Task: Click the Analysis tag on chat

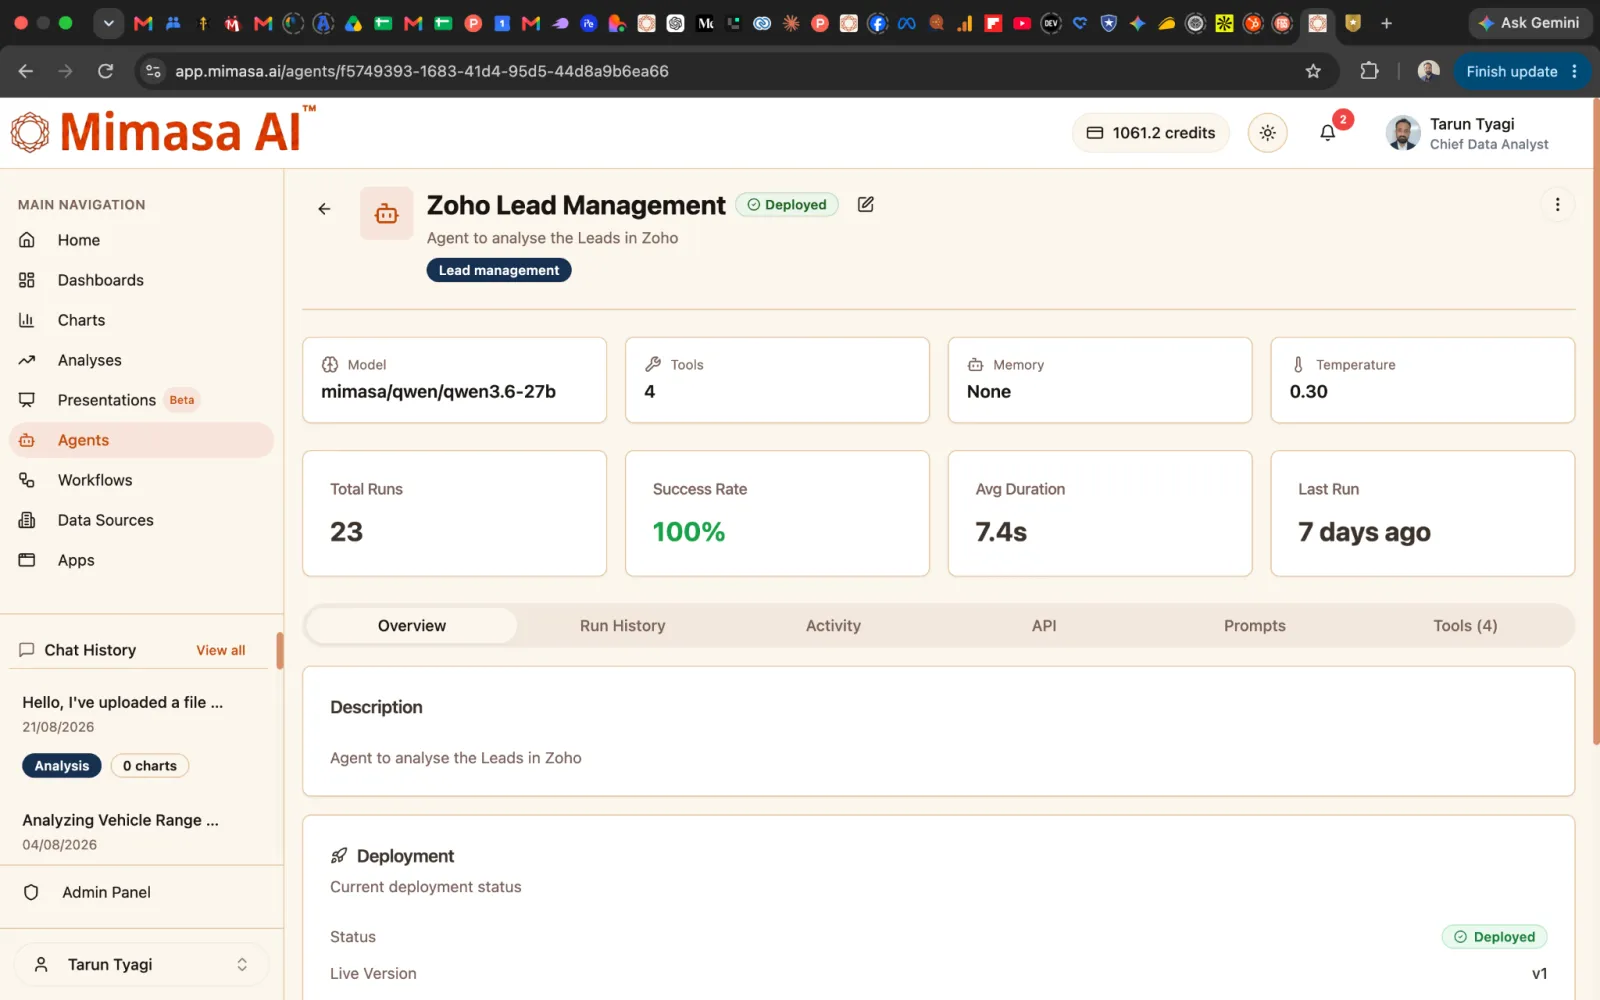Action: pyautogui.click(x=62, y=766)
